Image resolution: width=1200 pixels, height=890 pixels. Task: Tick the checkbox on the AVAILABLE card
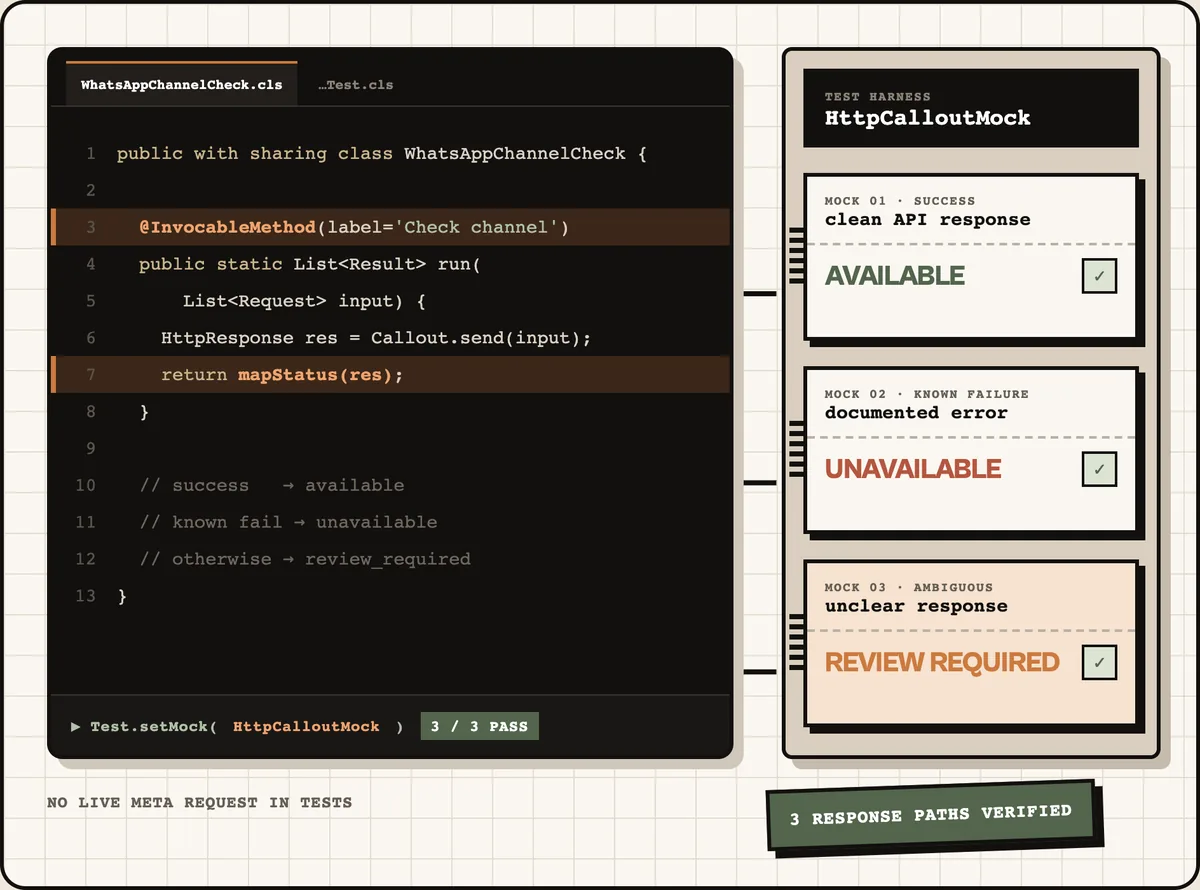(1099, 276)
